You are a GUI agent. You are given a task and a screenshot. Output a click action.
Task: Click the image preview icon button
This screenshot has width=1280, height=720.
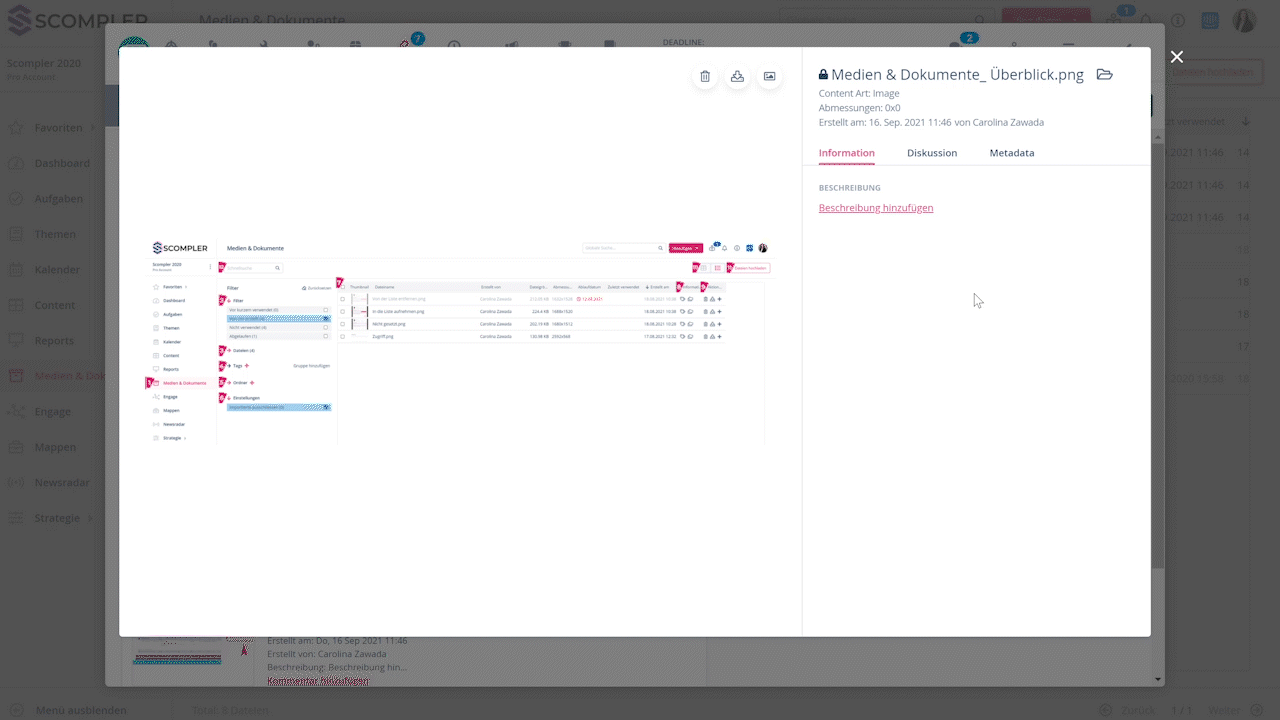[x=769, y=77]
